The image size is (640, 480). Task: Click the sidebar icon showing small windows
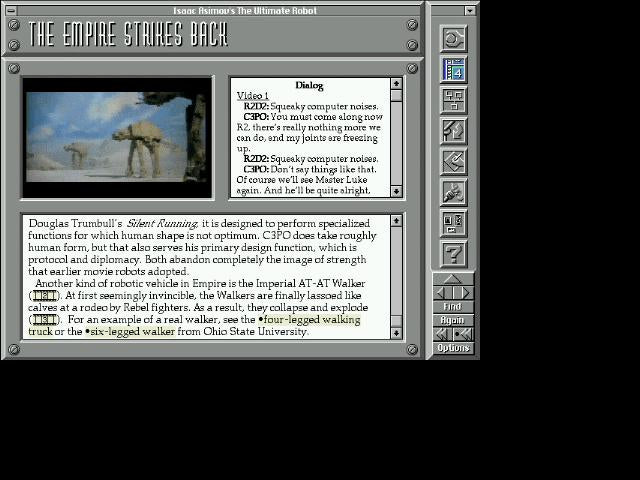click(453, 222)
